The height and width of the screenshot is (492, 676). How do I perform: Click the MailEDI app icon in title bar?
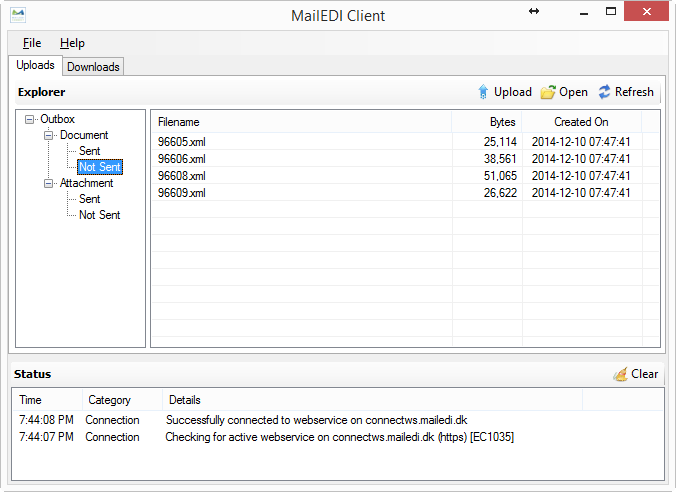pyautogui.click(x=18, y=15)
